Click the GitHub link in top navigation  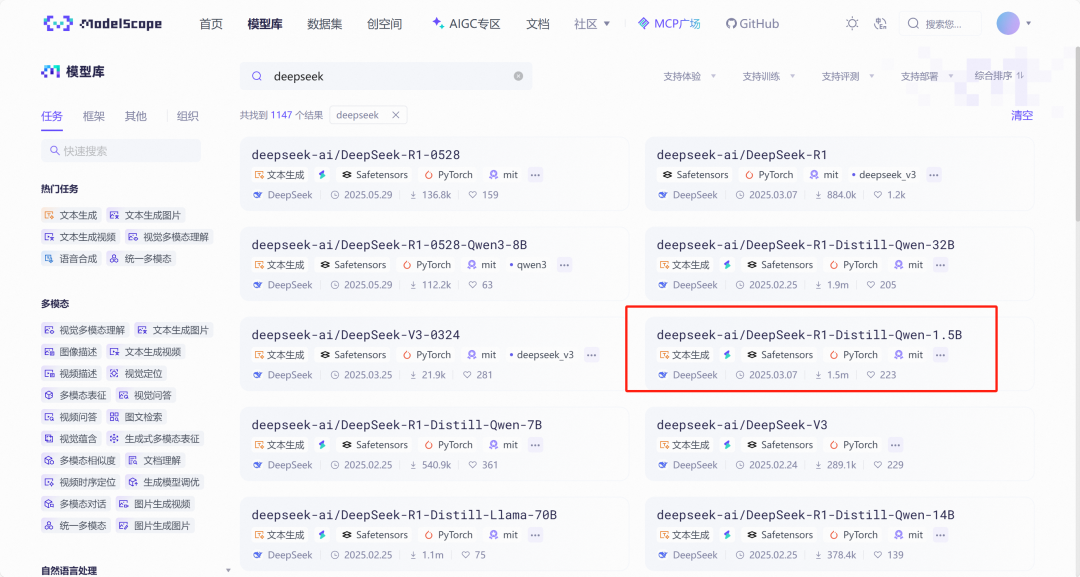coord(752,23)
